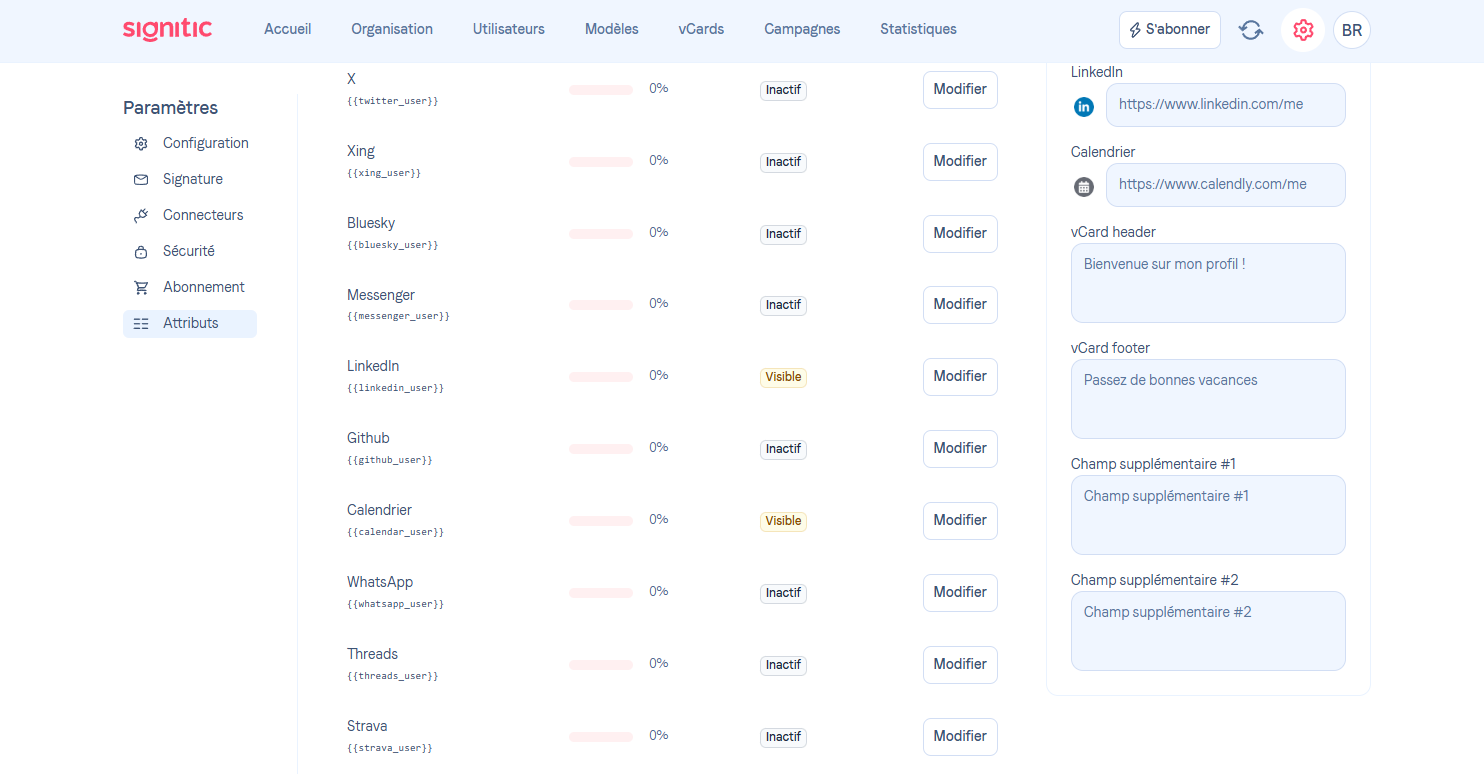Click the LinkedIn row progress bar
Viewport: 1484px width, 774px height.
601,377
